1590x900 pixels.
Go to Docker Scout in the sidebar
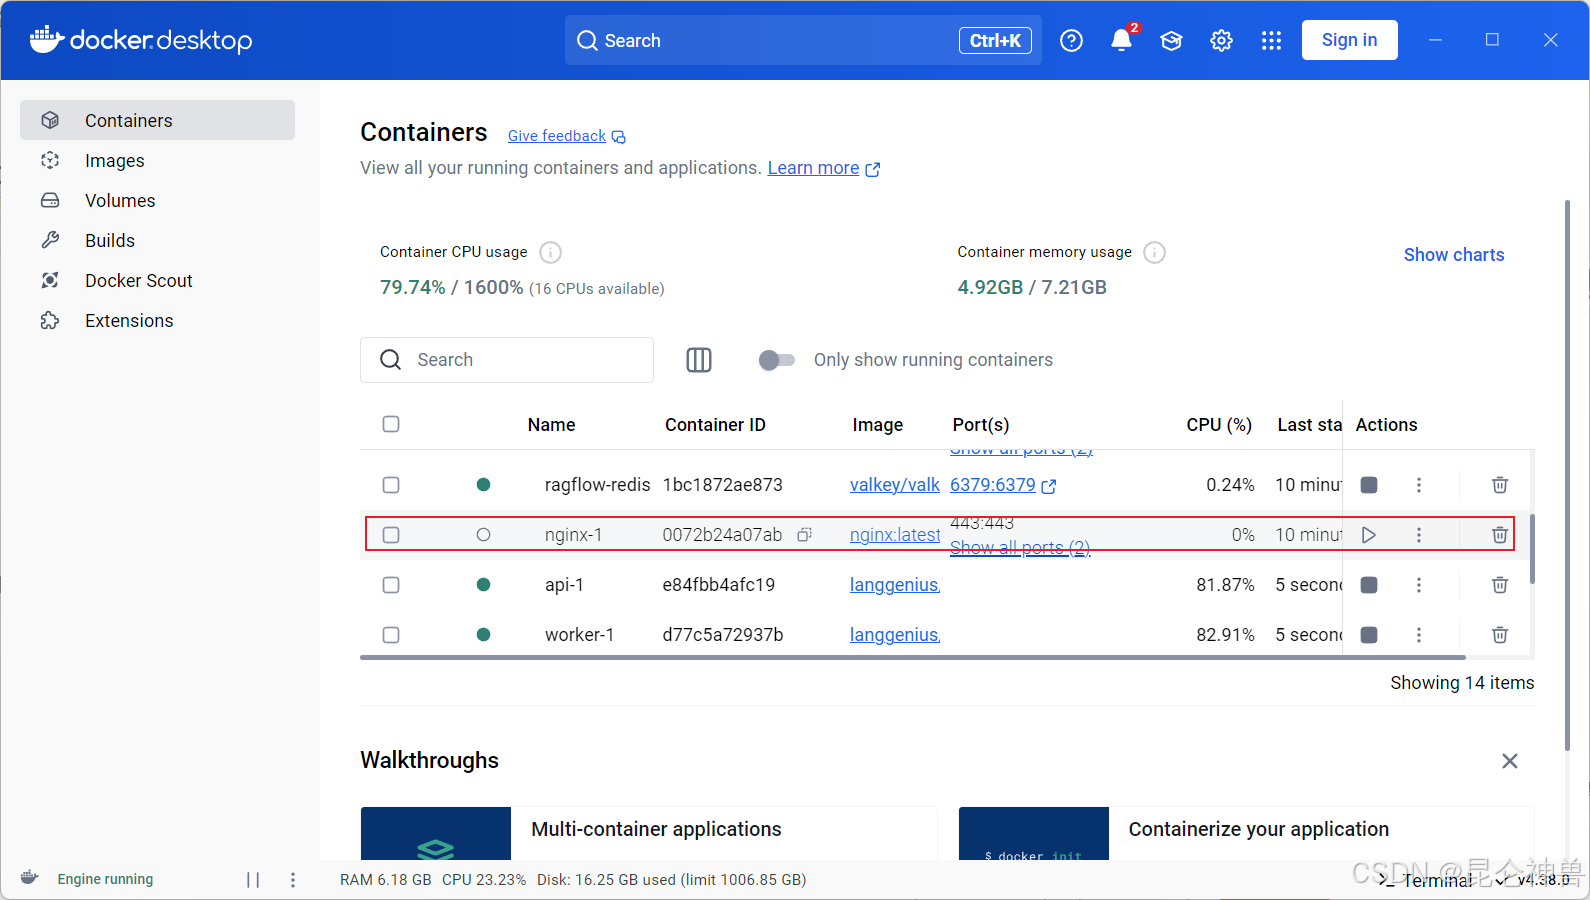(157, 280)
